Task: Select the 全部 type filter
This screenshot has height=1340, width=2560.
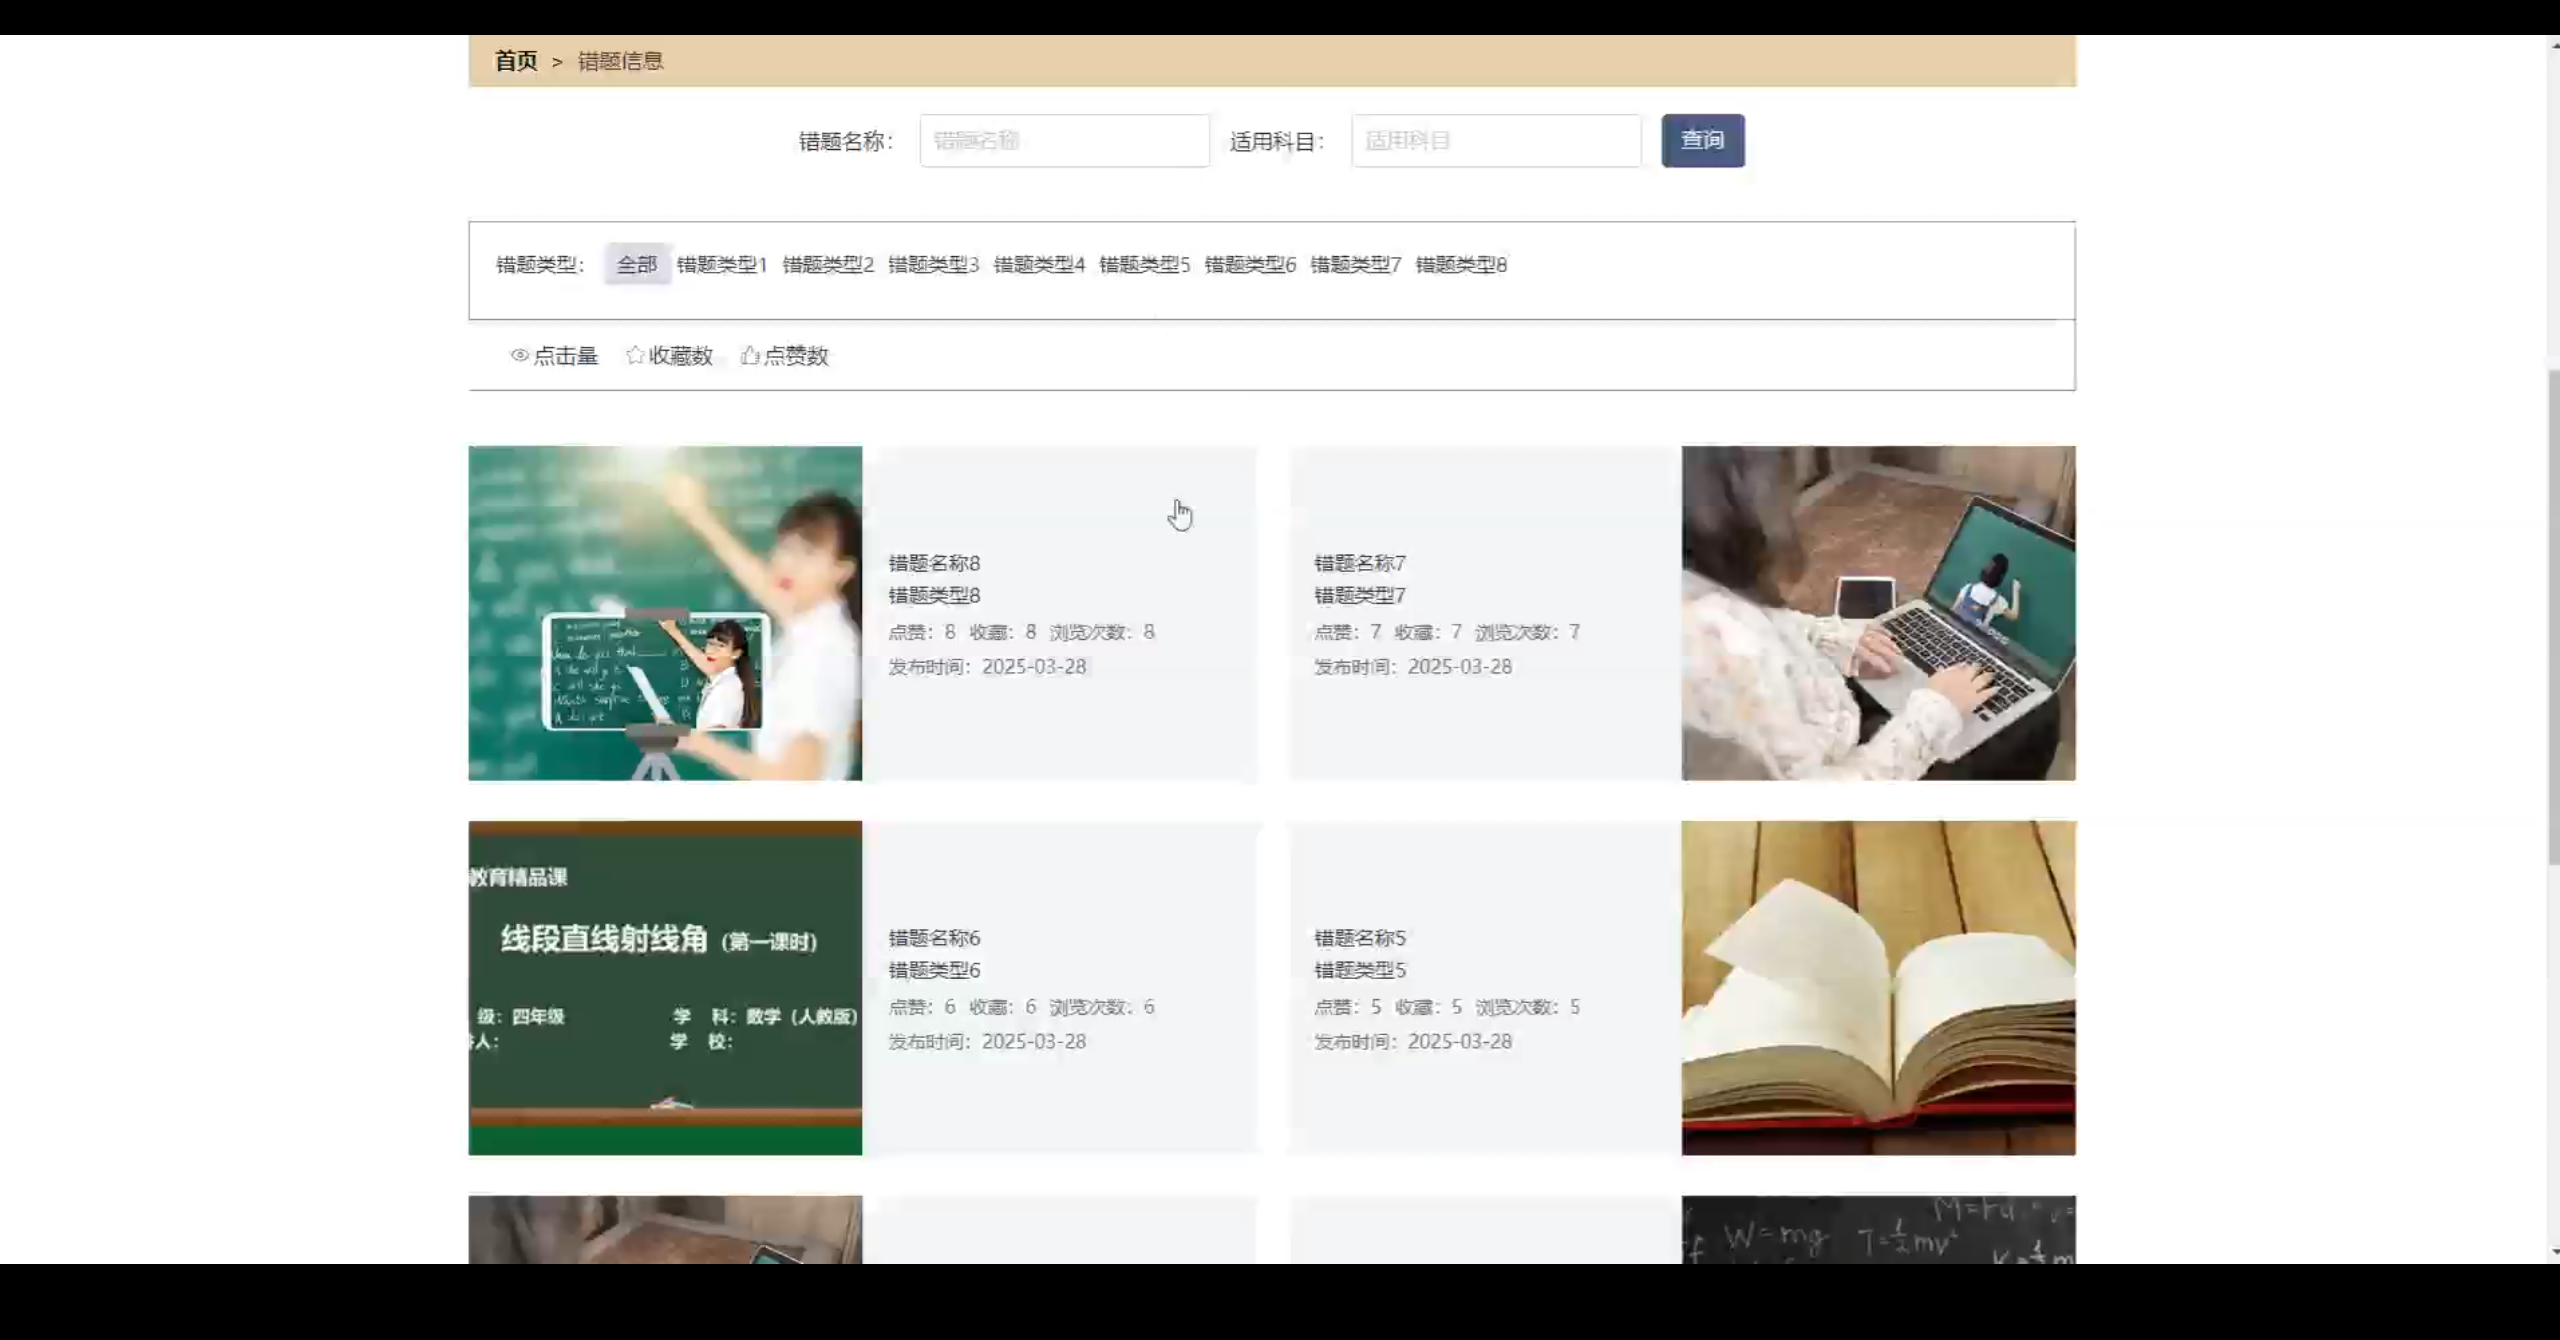Action: coord(637,265)
